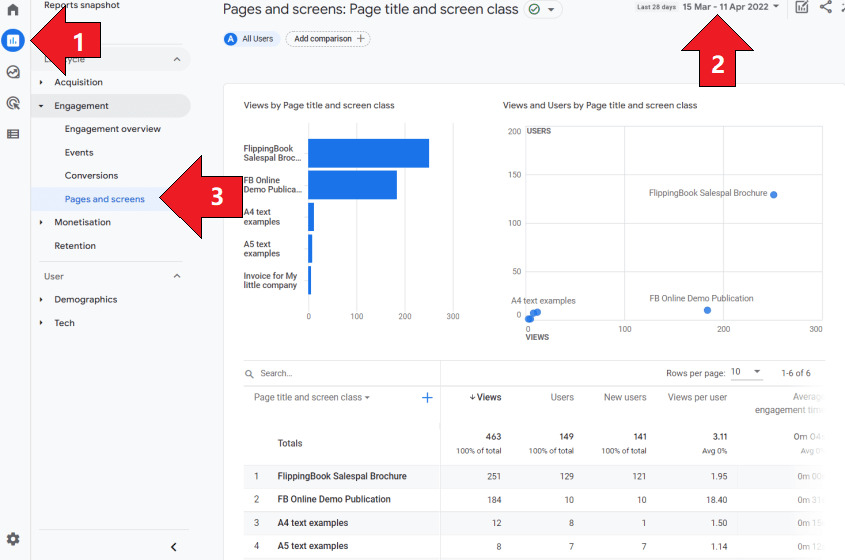
Task: Click the green check status icon beside title
Action: (x=534, y=9)
